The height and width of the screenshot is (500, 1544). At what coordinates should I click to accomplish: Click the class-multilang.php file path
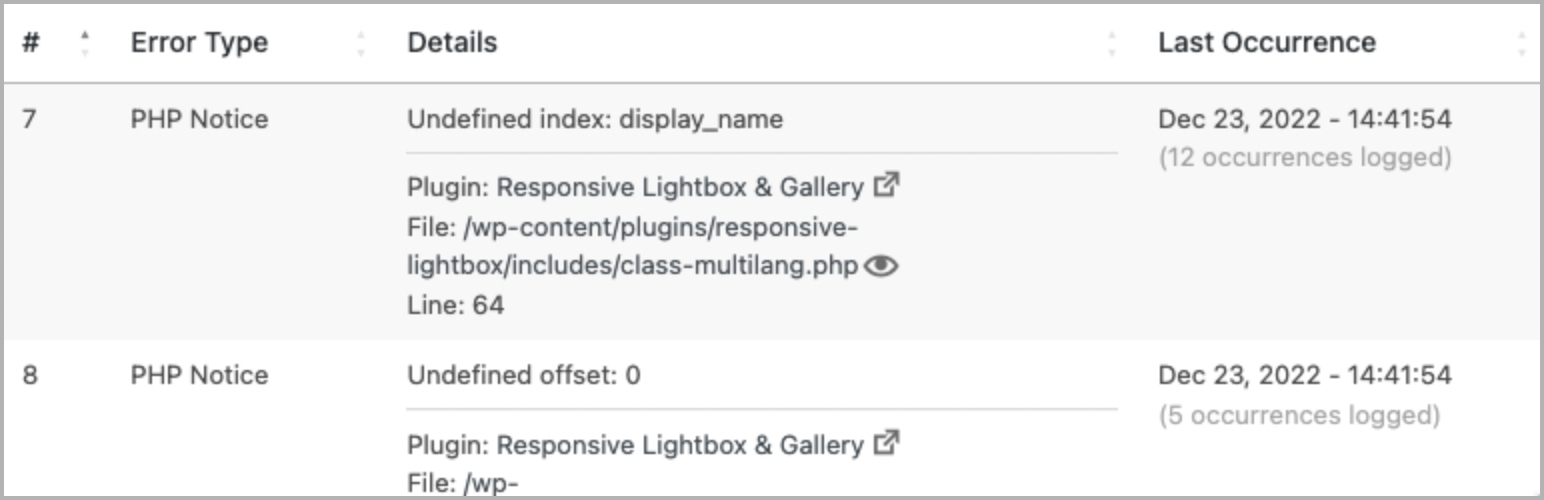pos(632,246)
